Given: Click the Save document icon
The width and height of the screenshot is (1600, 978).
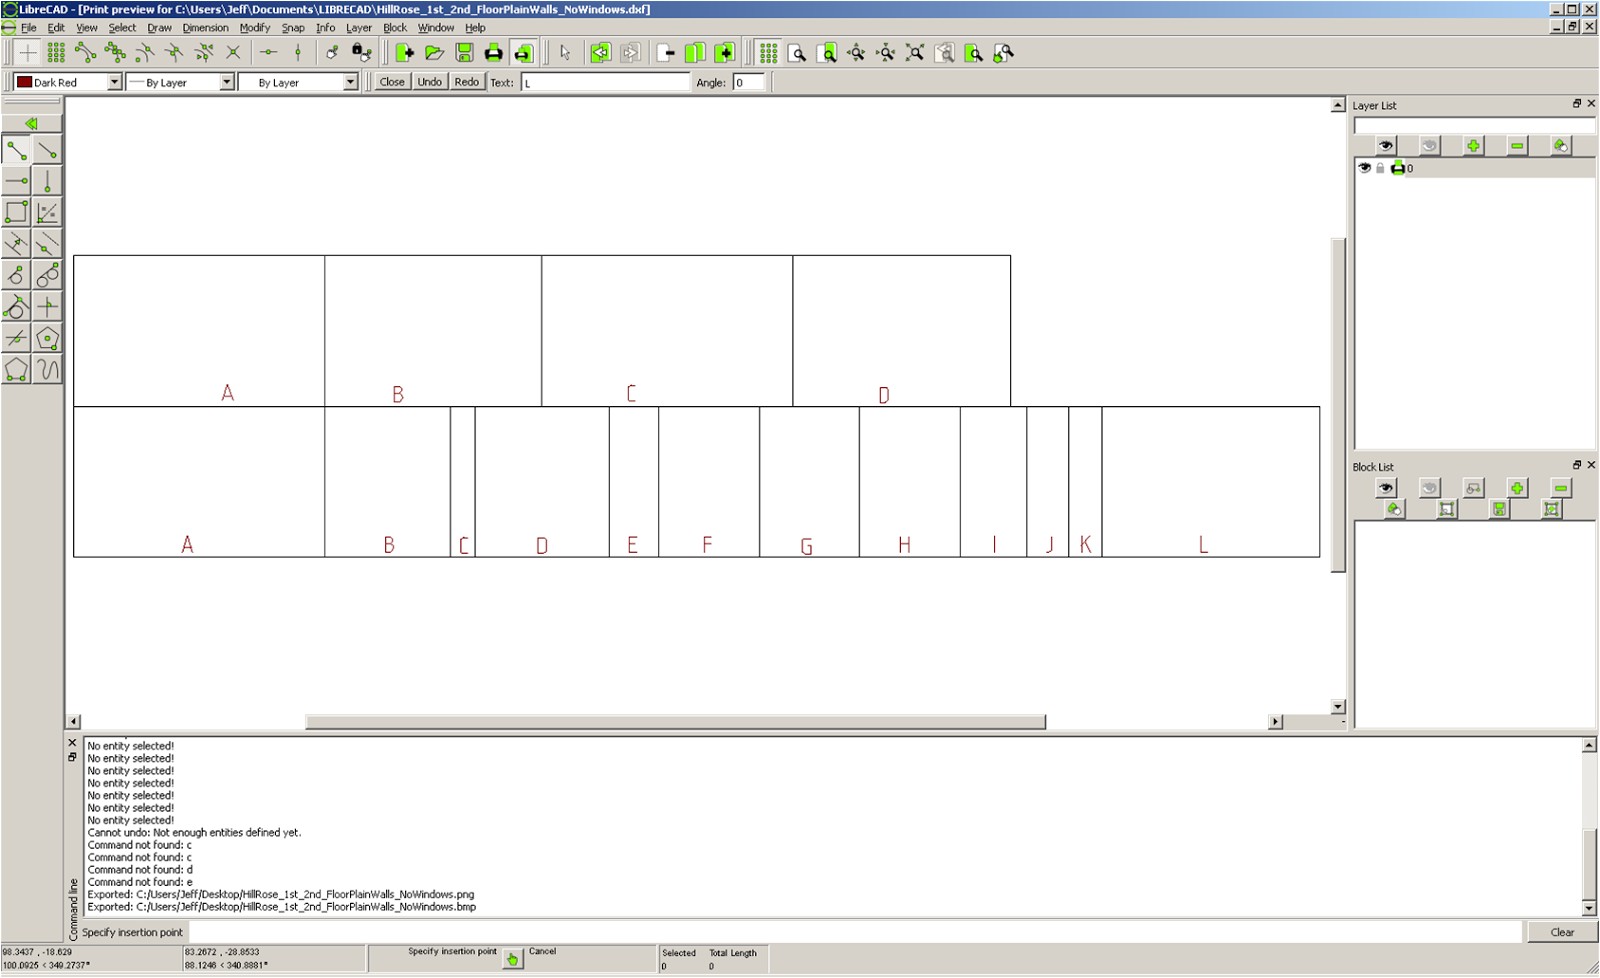Looking at the screenshot, I should [462, 54].
